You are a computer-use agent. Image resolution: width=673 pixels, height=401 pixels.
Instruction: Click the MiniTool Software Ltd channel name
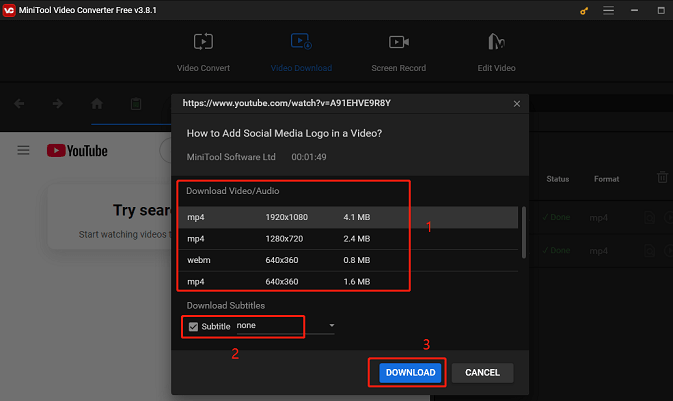231,157
